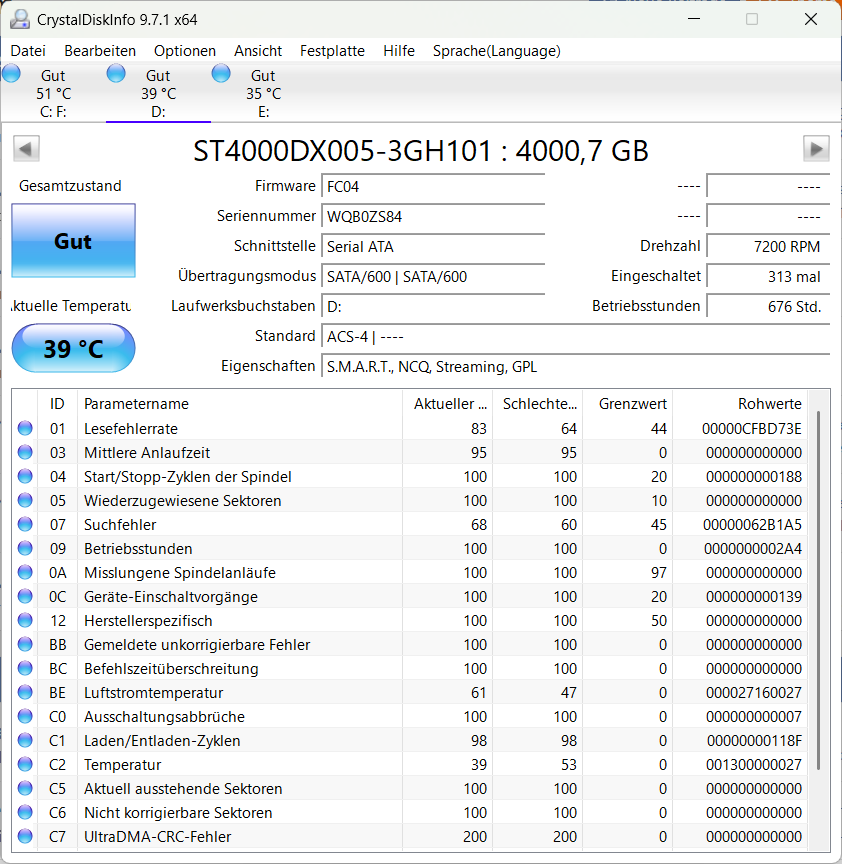Switch to the C: F: disk tab
Screen dimensions: 842x864
[53, 93]
